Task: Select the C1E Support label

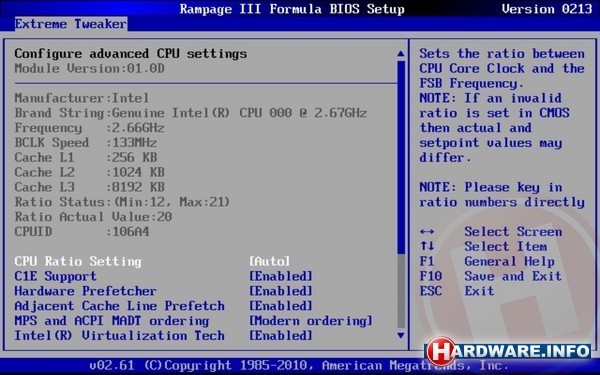Action: coord(55,276)
